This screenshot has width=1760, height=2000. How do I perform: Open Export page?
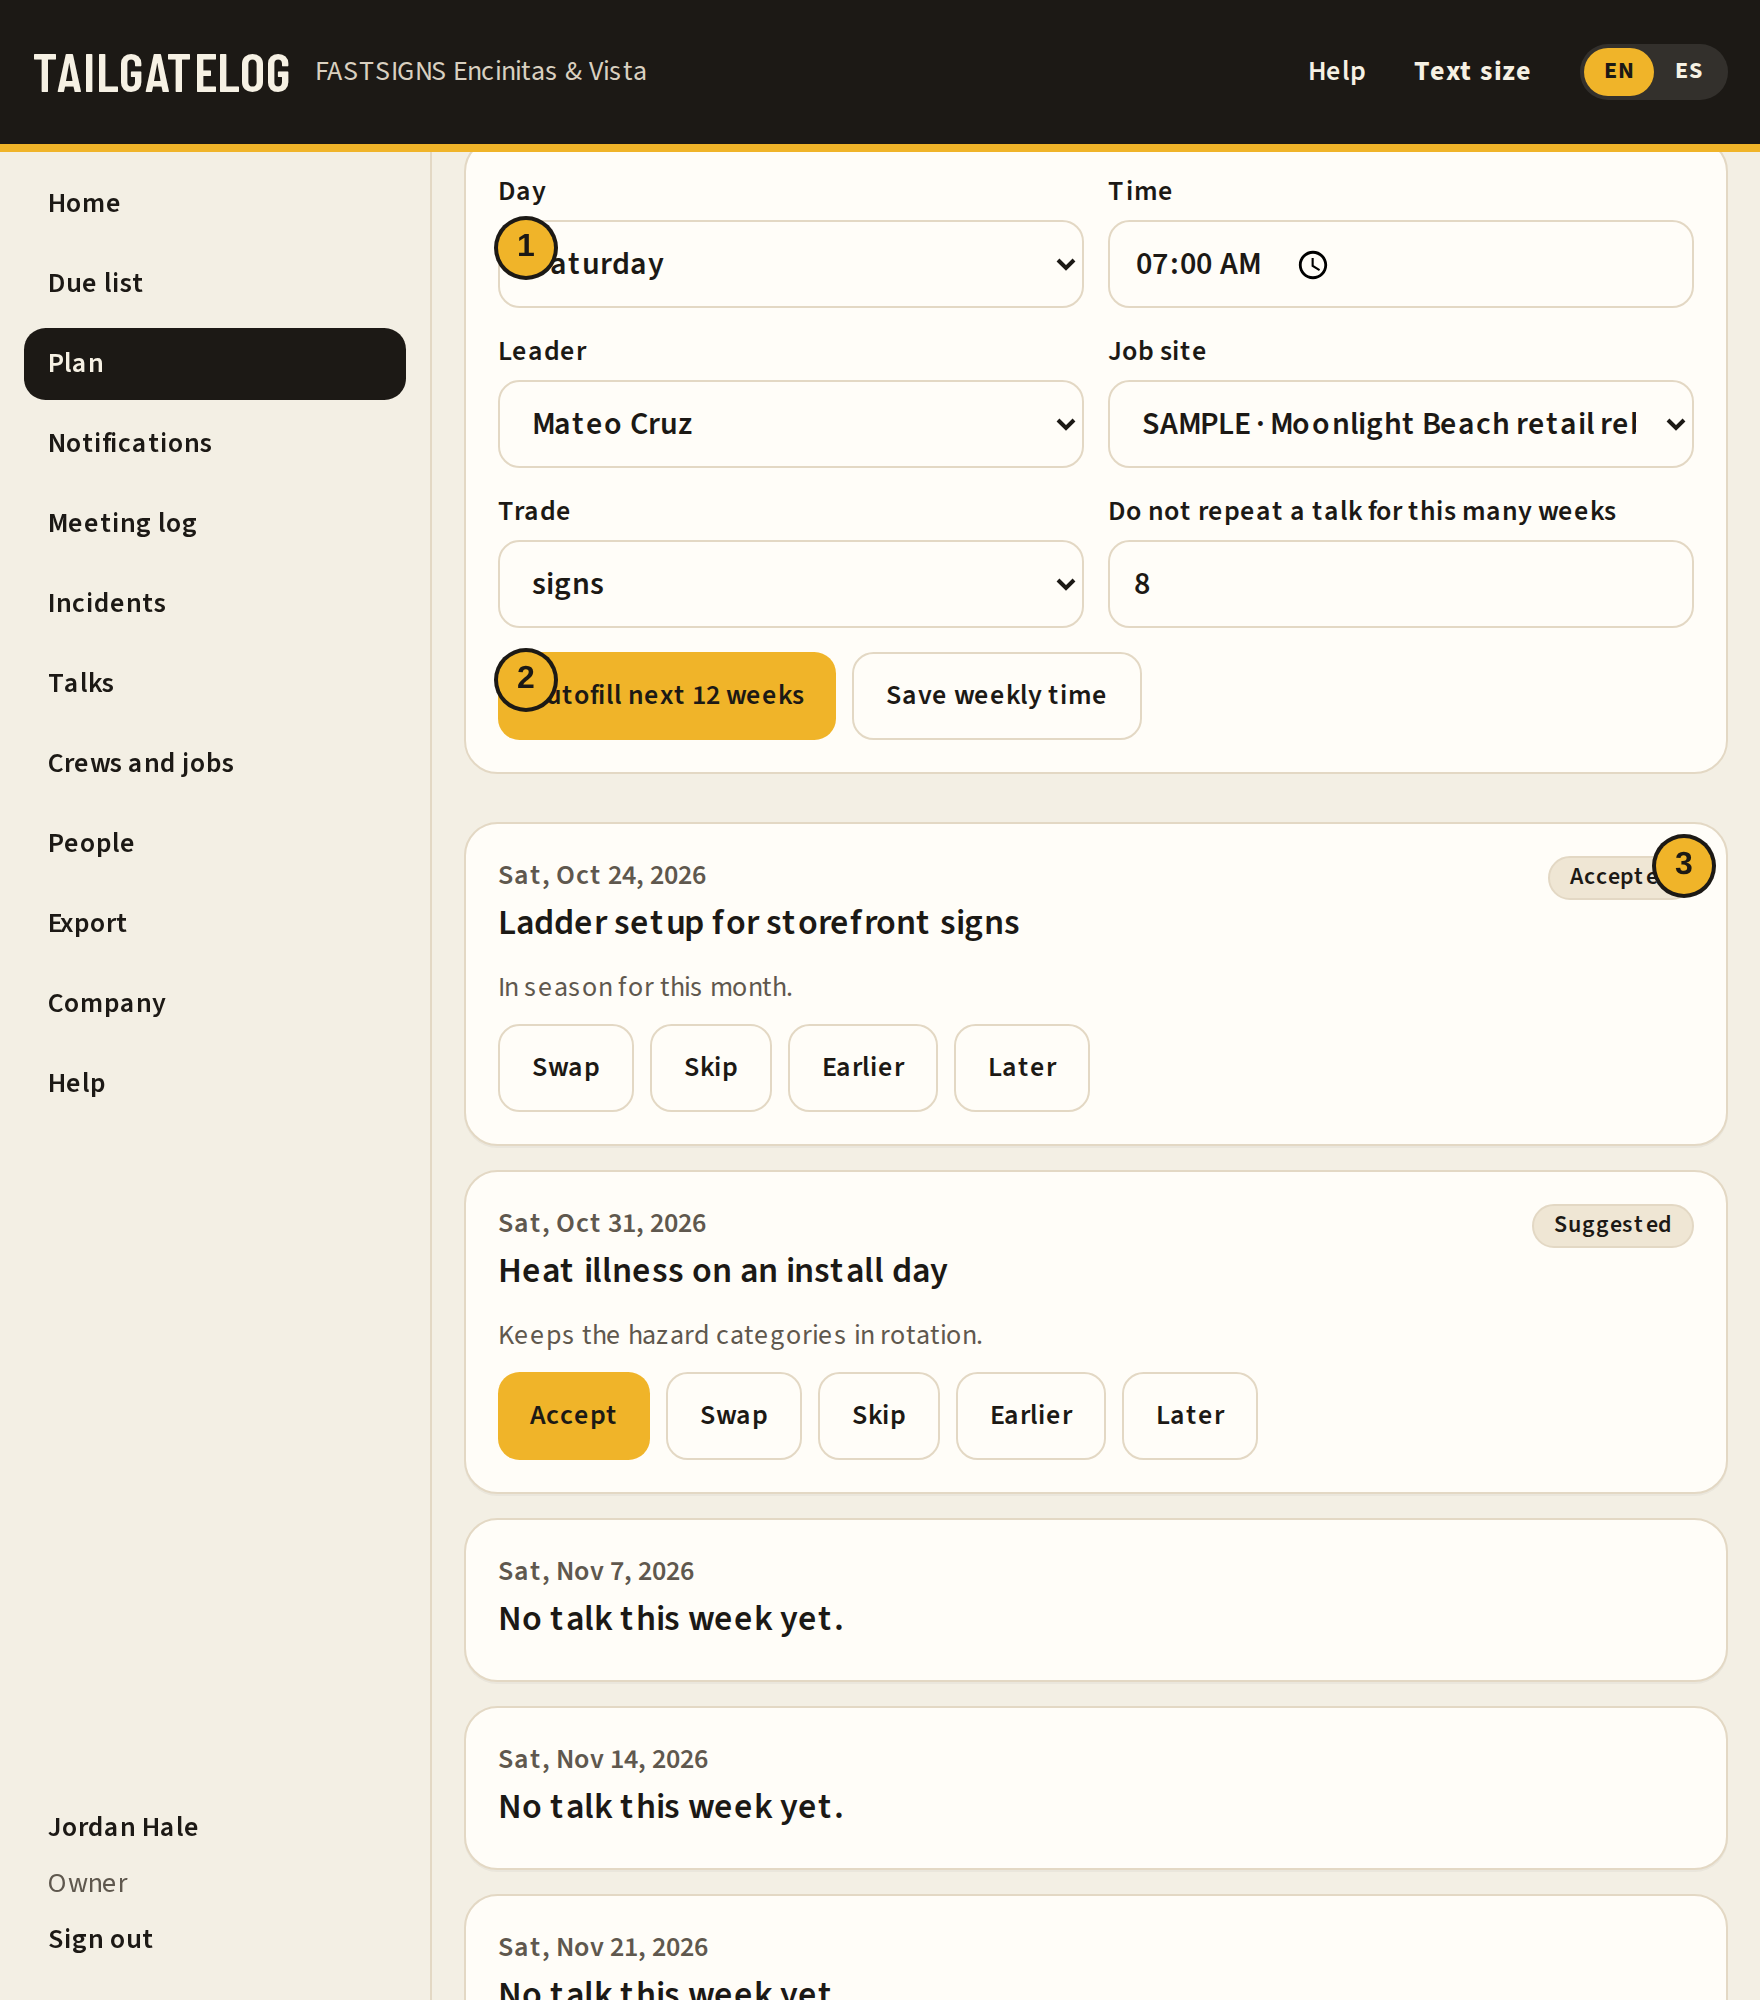click(x=215, y=923)
